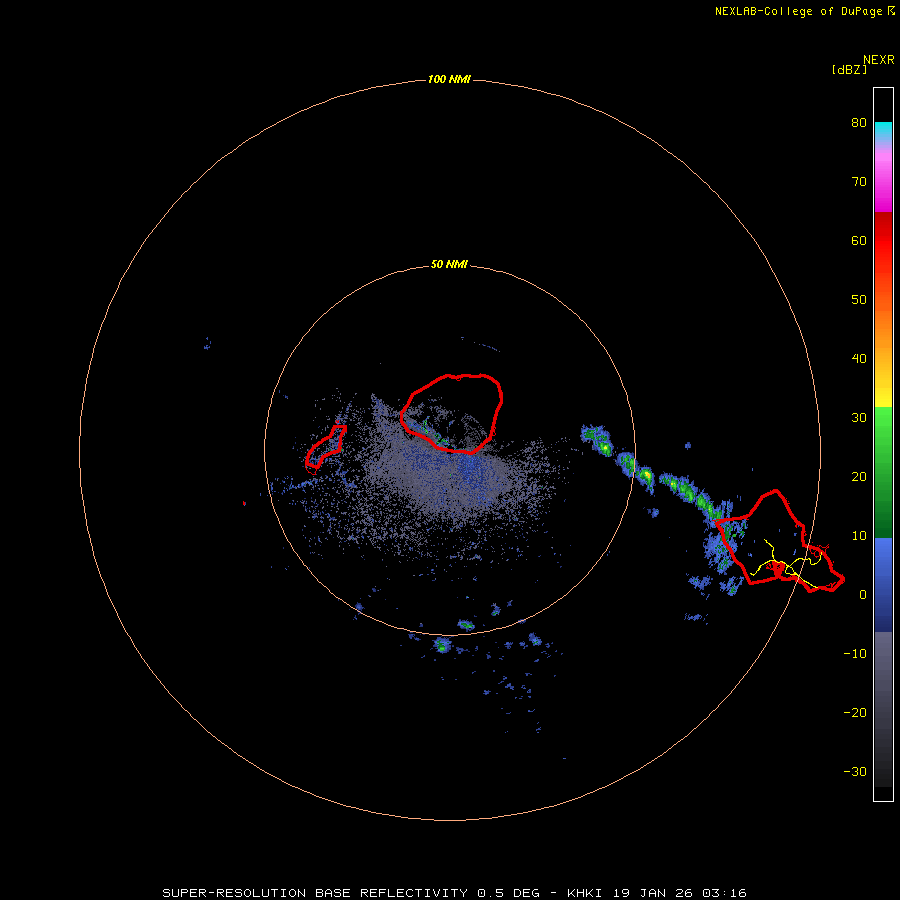The height and width of the screenshot is (900, 900).
Task: Click the 10 dBZ scale value
Action: (x=859, y=536)
